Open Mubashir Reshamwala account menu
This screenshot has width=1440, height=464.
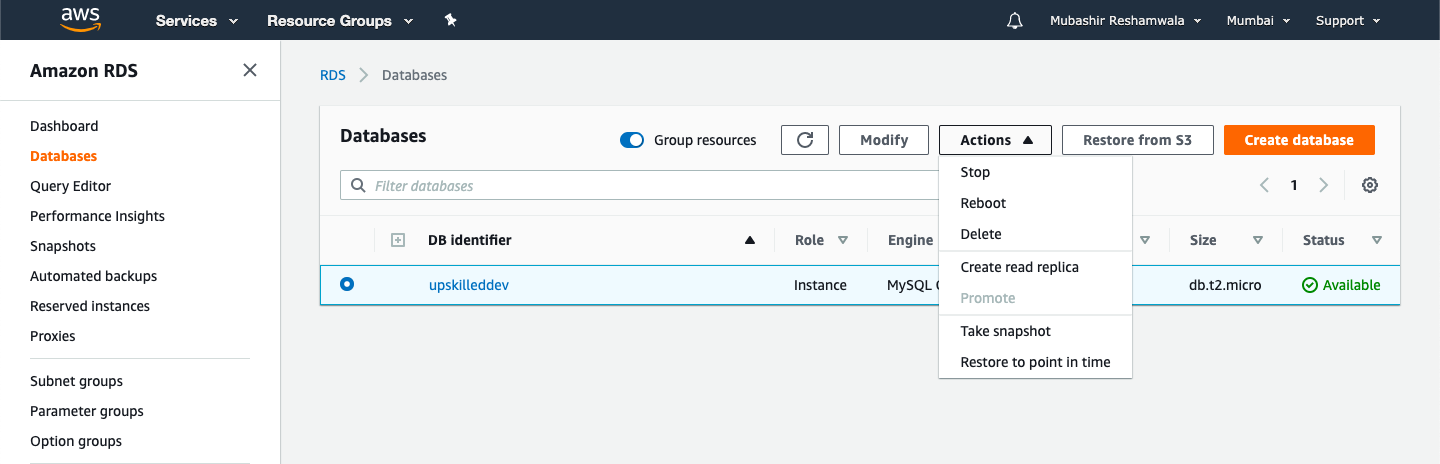[x=1125, y=20]
